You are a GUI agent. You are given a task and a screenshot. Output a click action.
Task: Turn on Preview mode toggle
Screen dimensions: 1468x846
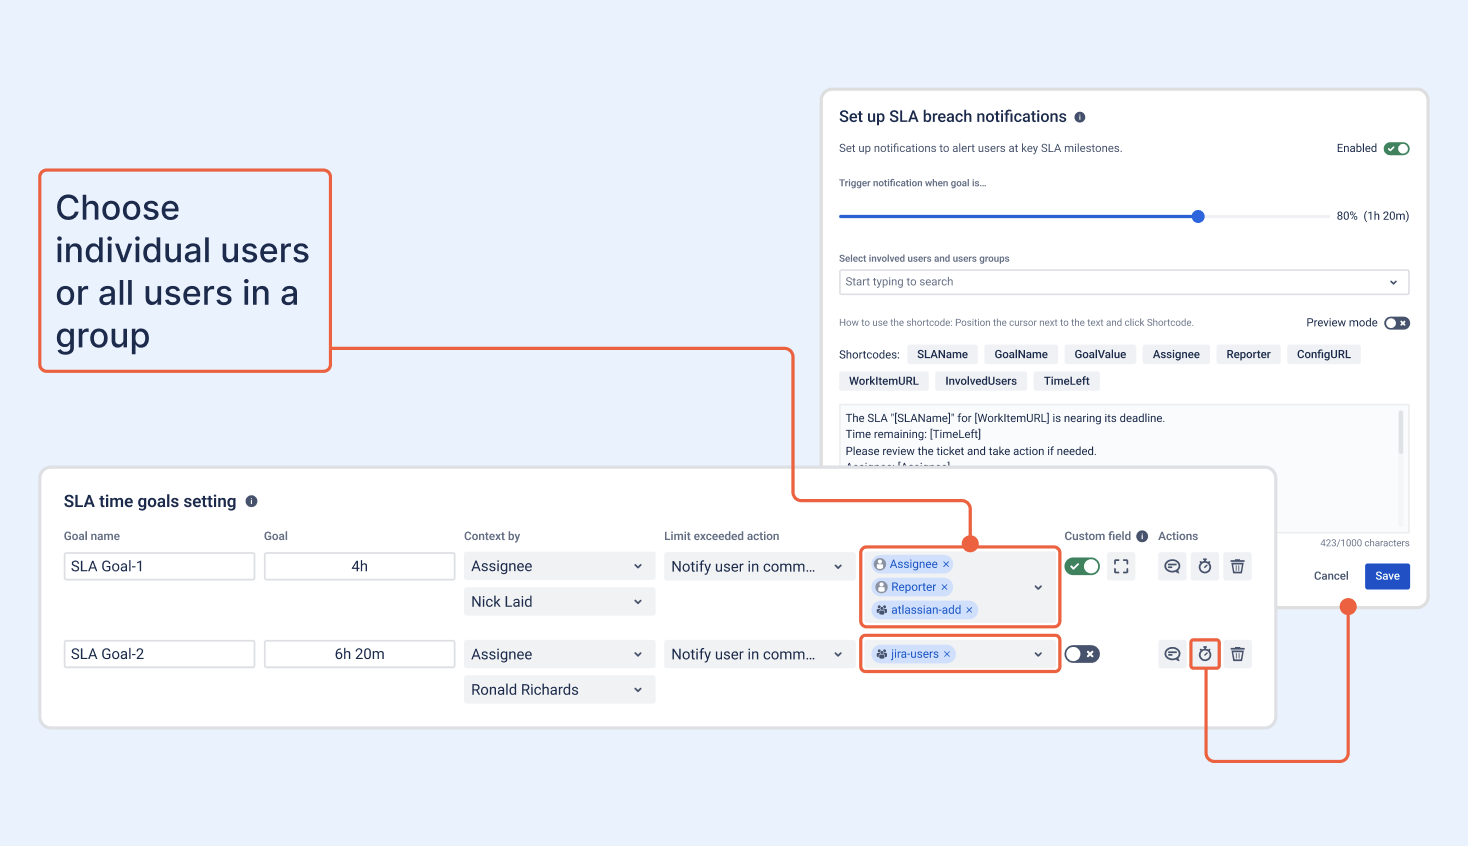click(x=1397, y=323)
